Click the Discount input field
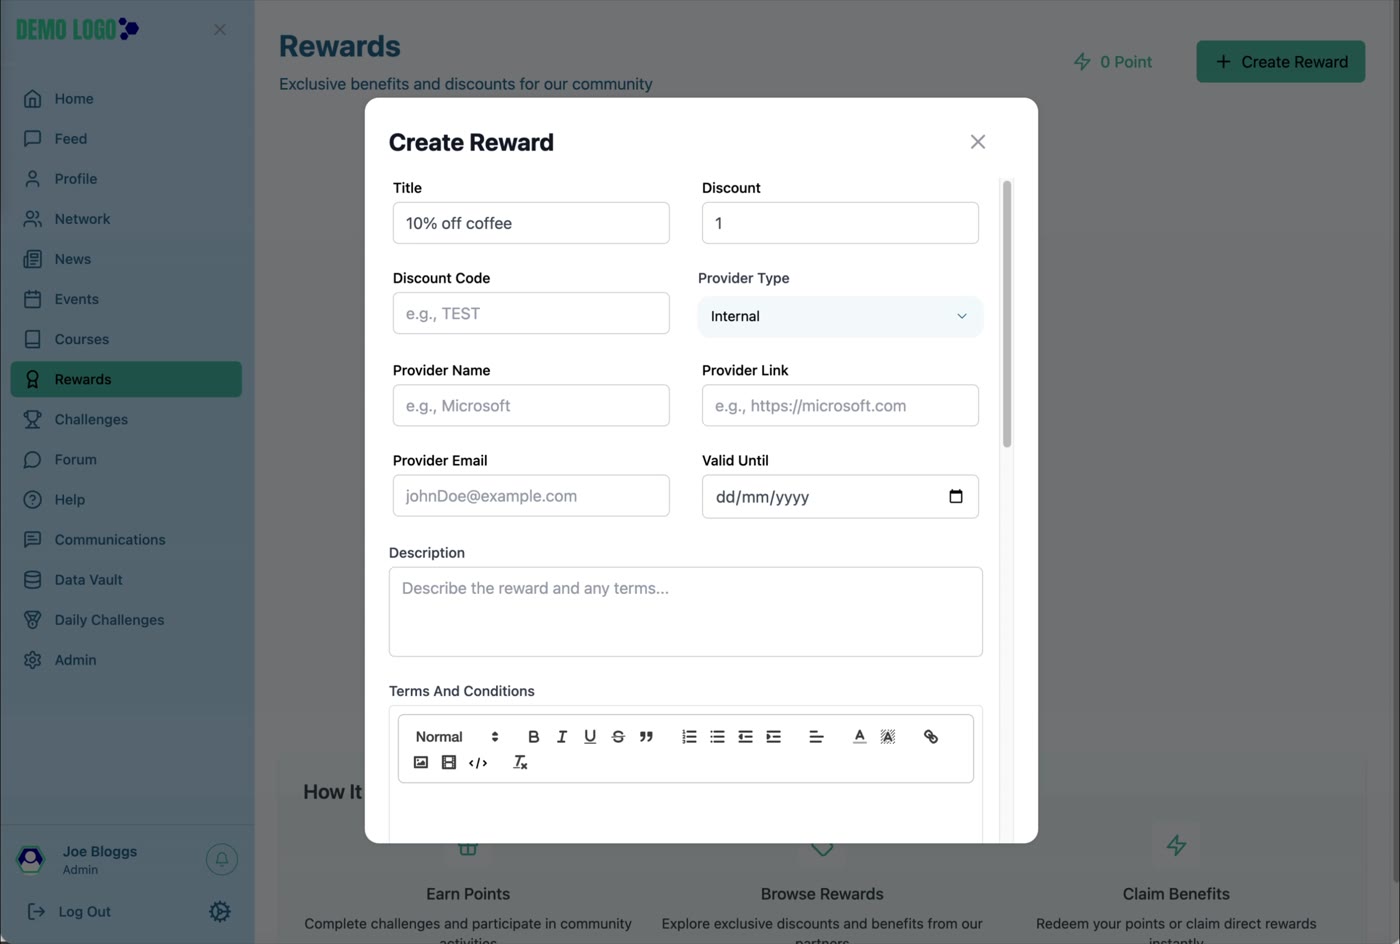Viewport: 1400px width, 944px height. coord(840,223)
